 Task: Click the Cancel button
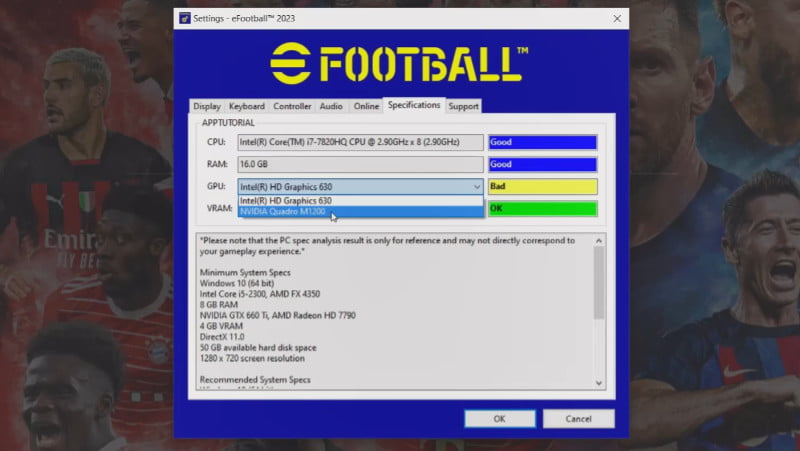coord(578,419)
